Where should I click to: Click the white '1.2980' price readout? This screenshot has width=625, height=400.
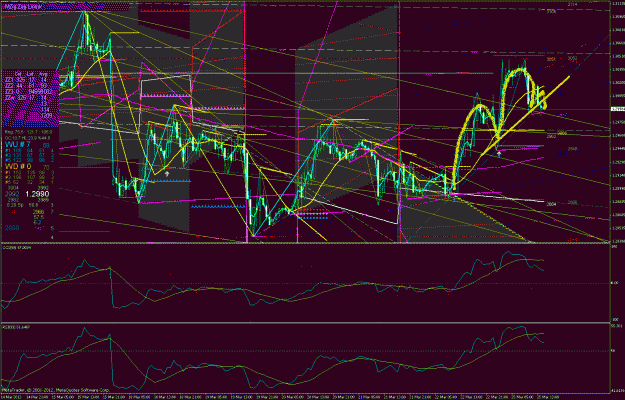point(37,194)
